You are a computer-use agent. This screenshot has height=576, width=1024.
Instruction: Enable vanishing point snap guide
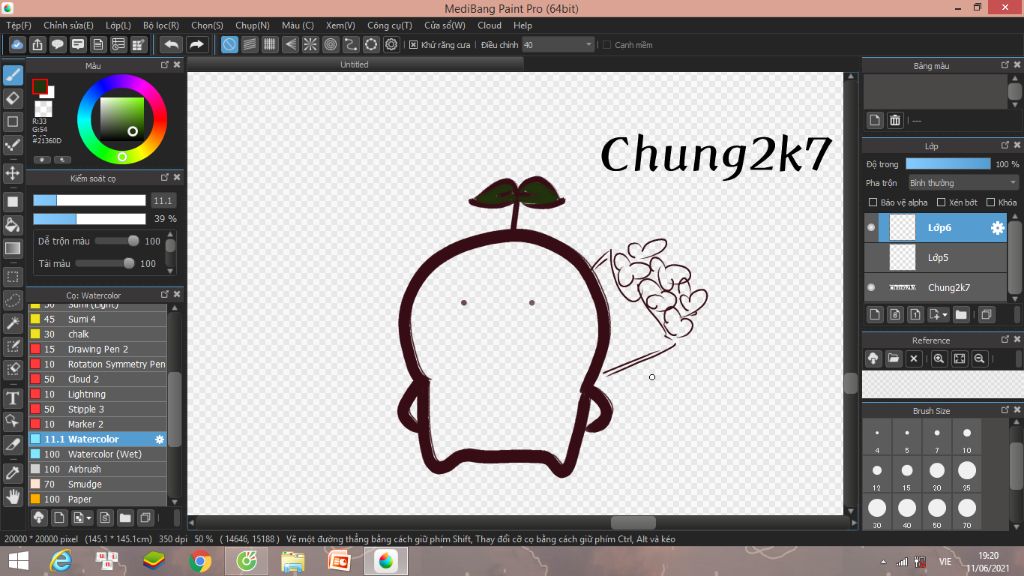tap(290, 44)
